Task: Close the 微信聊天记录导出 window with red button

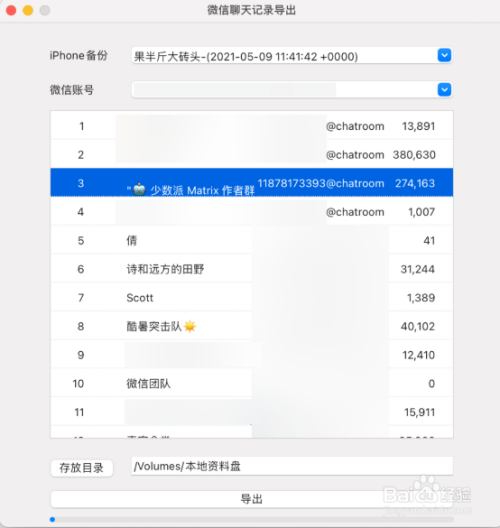Action: (11, 10)
